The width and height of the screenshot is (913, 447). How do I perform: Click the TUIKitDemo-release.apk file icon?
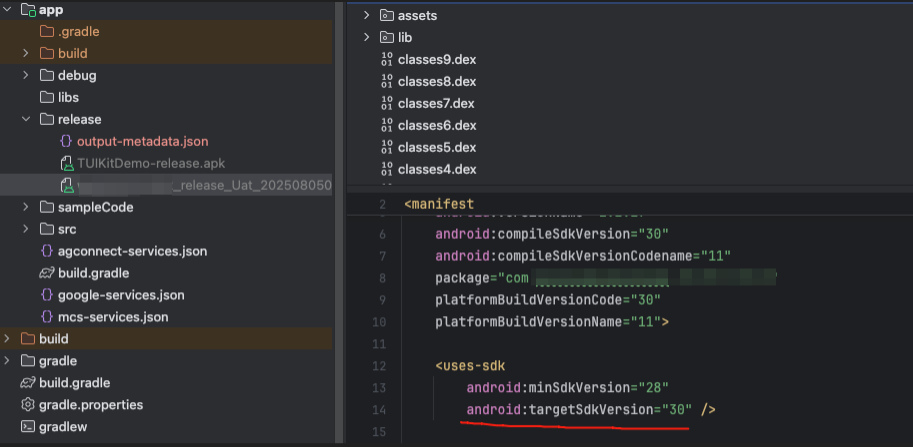66,163
